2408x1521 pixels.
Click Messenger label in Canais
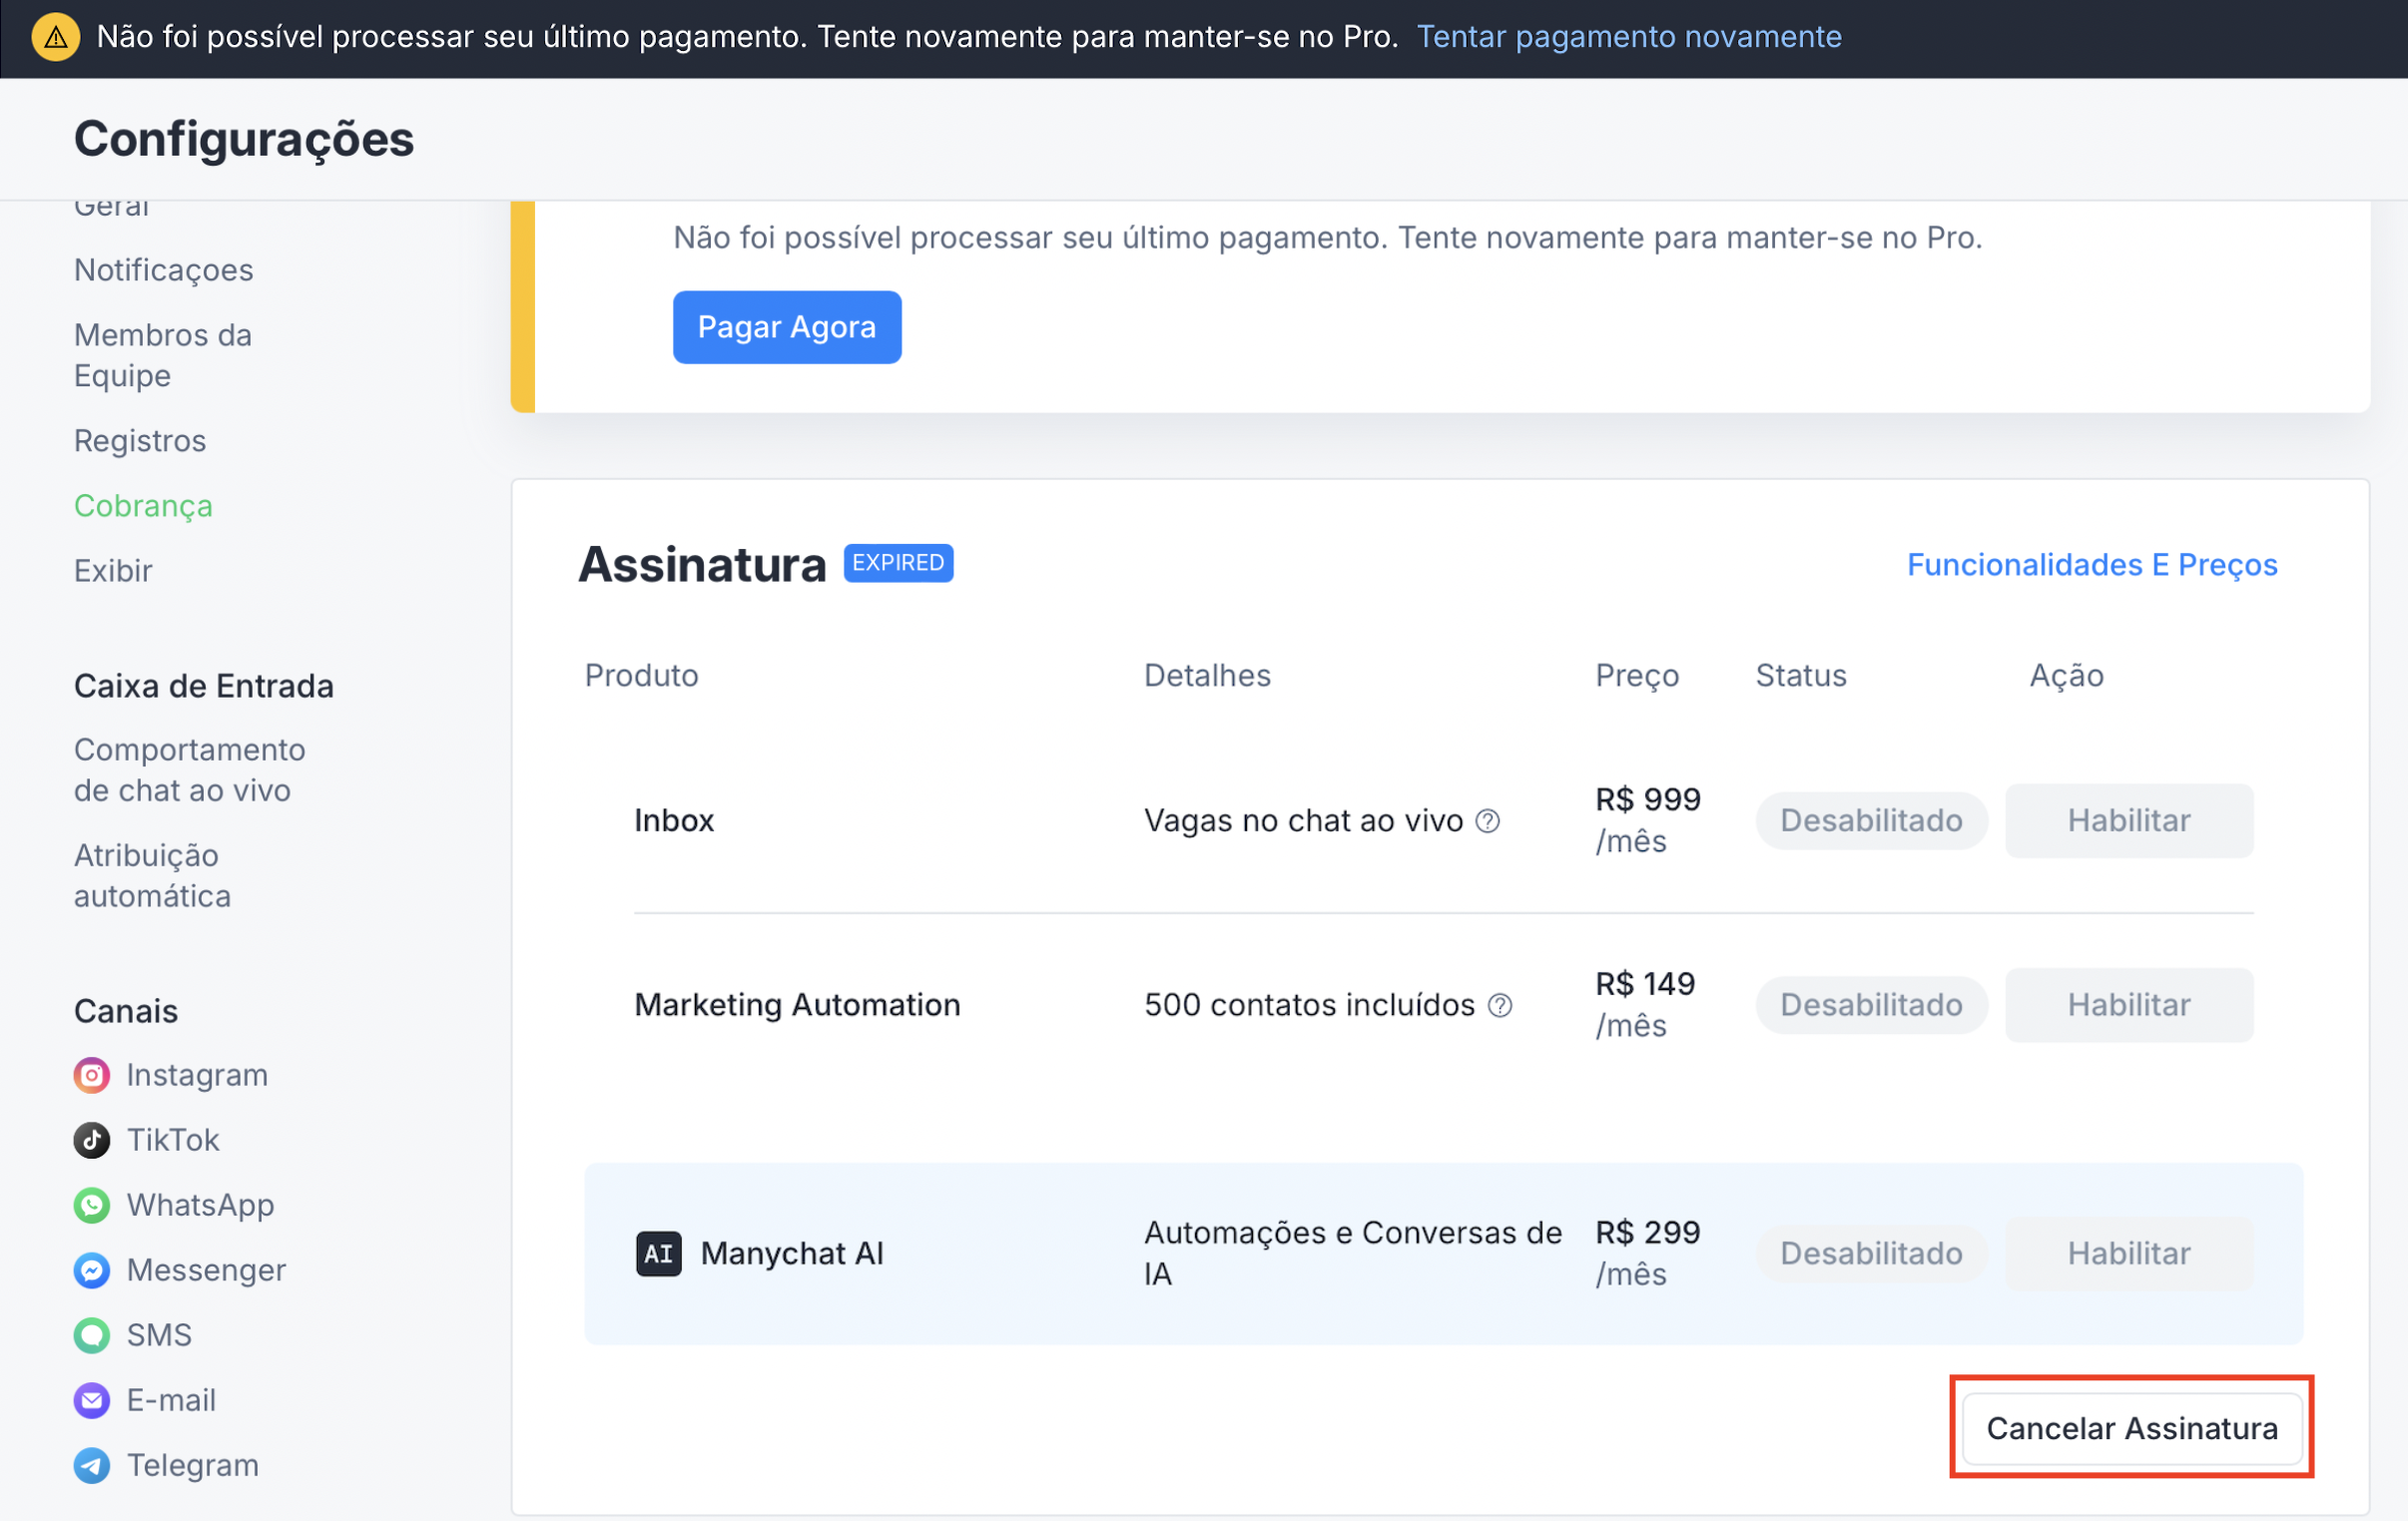(x=206, y=1270)
